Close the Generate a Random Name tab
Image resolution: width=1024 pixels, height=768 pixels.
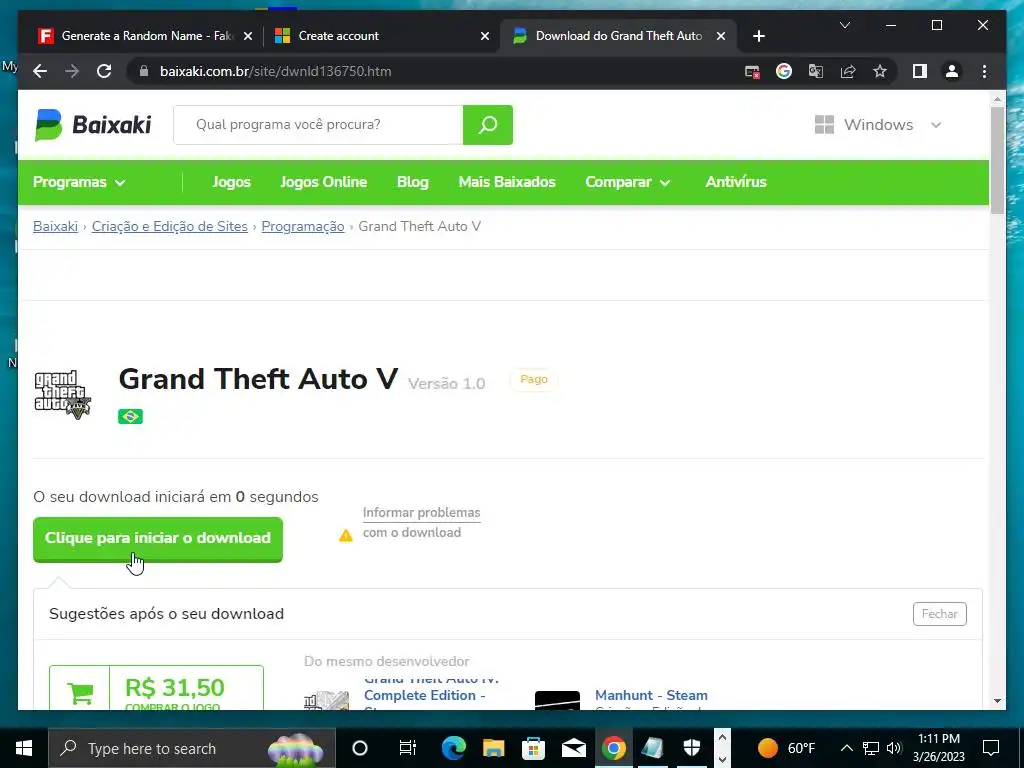(248, 36)
